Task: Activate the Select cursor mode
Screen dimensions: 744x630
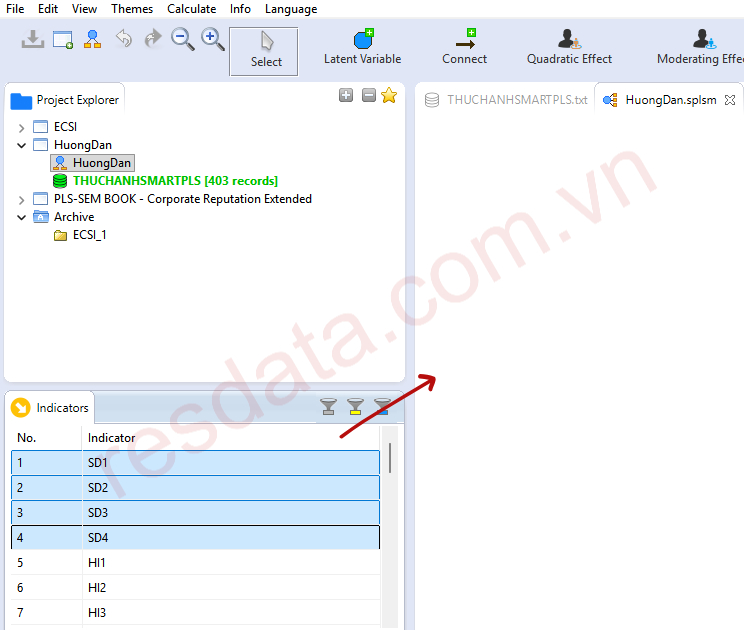Action: pyautogui.click(x=266, y=50)
